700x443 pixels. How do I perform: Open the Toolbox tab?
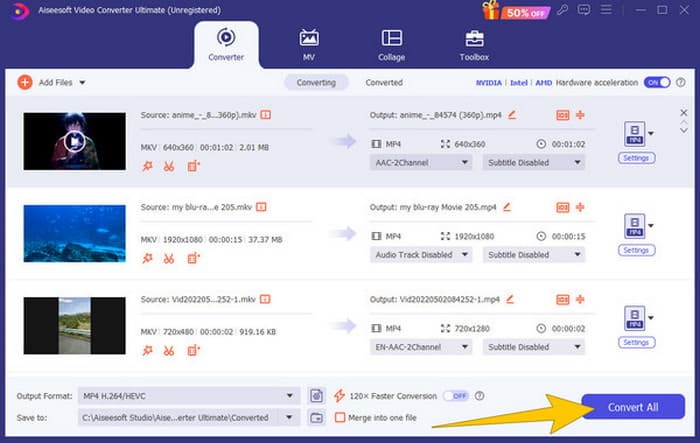[x=475, y=44]
